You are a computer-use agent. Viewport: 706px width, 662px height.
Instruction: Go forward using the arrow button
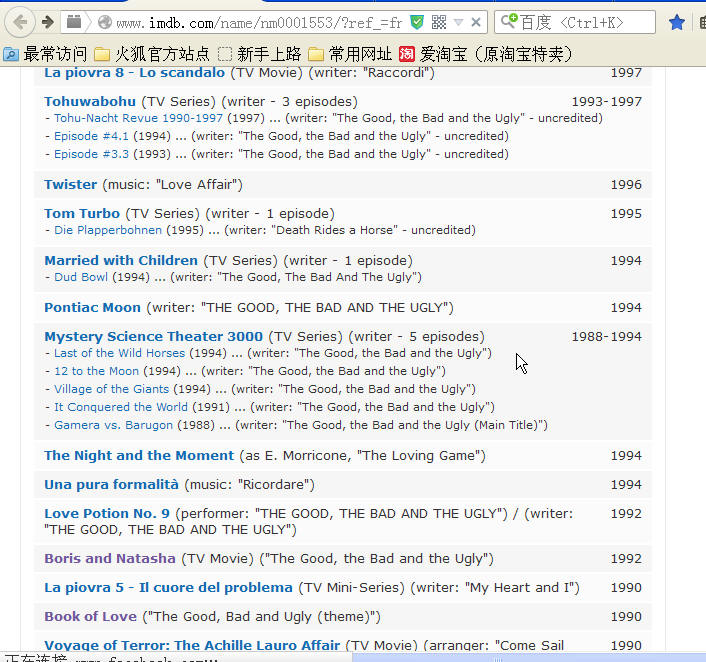48,22
